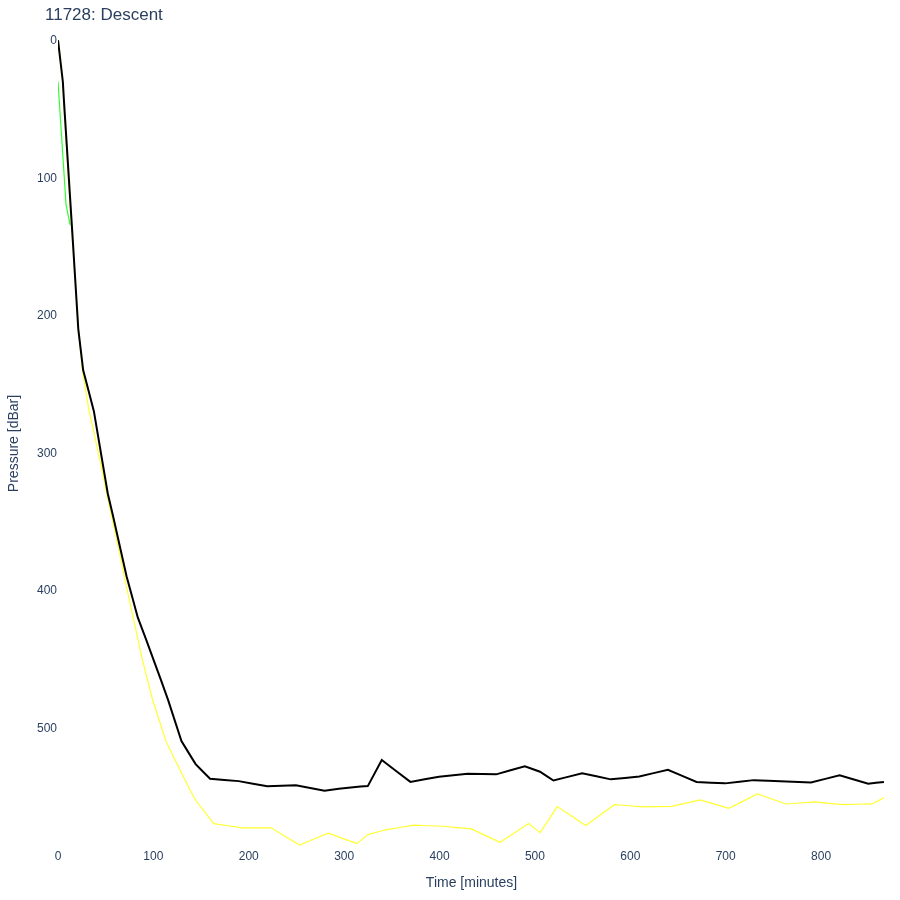Viewport: 900px width, 900px height.
Task: Click the y-axis tick label 300
Action: 47,453
